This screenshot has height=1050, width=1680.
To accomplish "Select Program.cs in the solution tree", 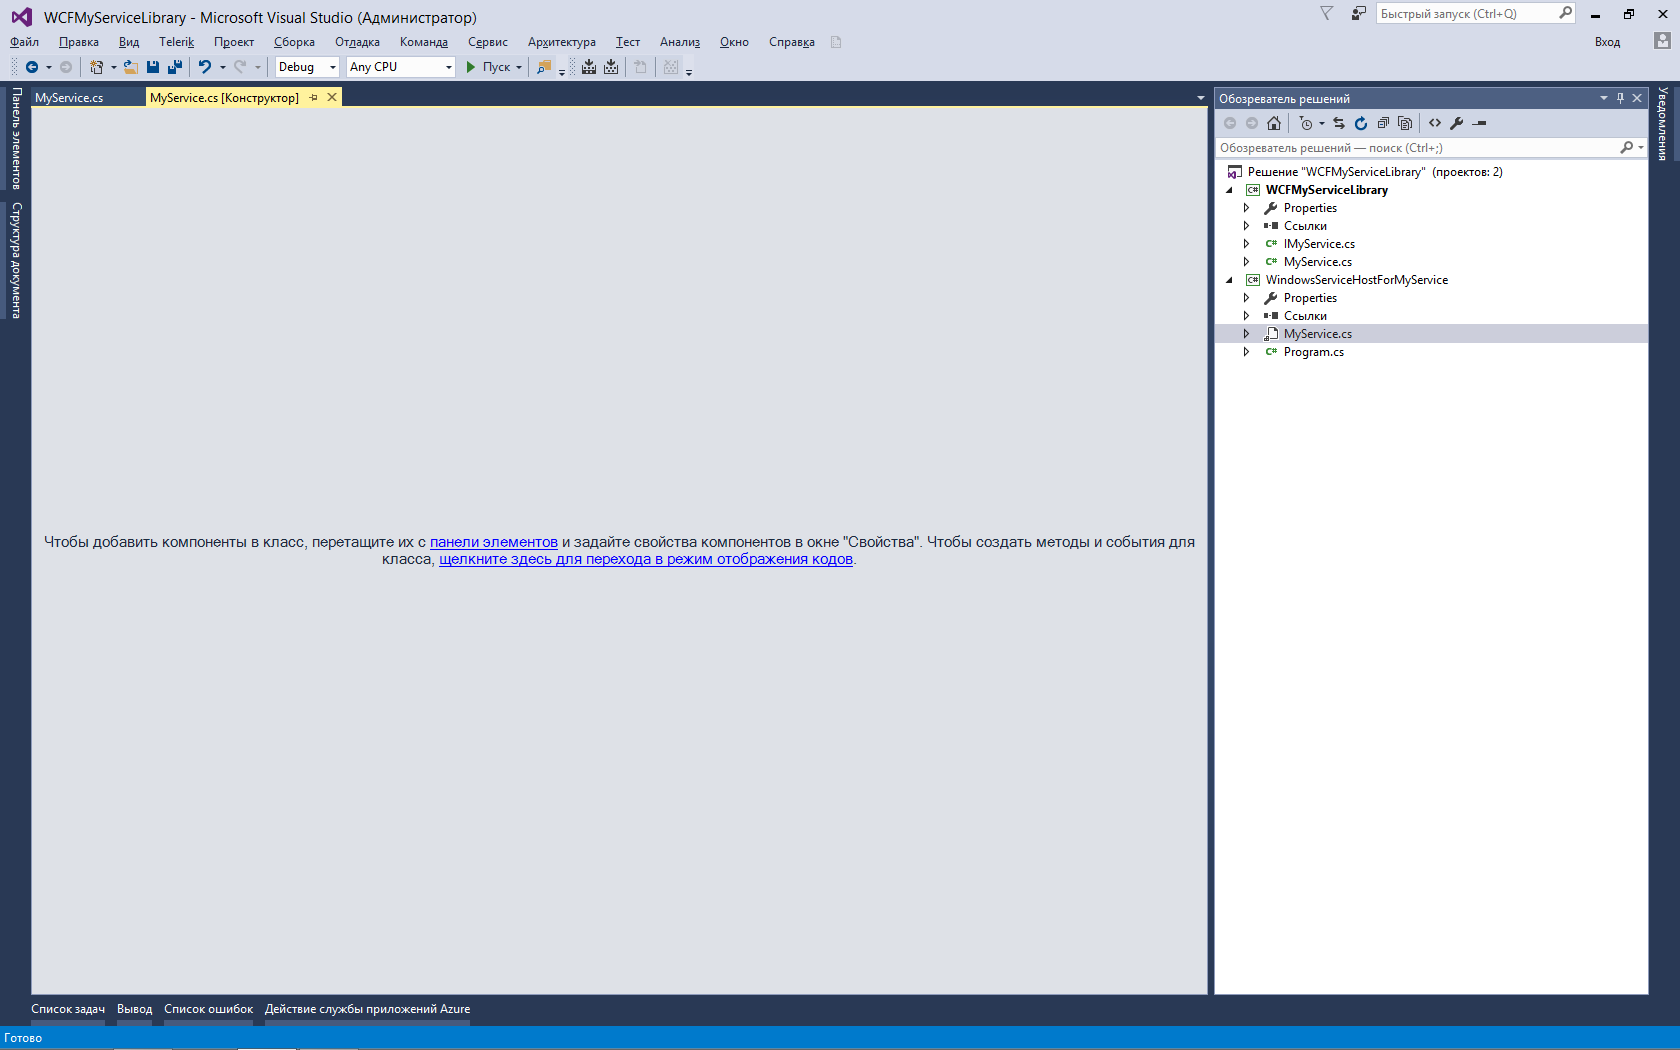I will tap(1314, 352).
